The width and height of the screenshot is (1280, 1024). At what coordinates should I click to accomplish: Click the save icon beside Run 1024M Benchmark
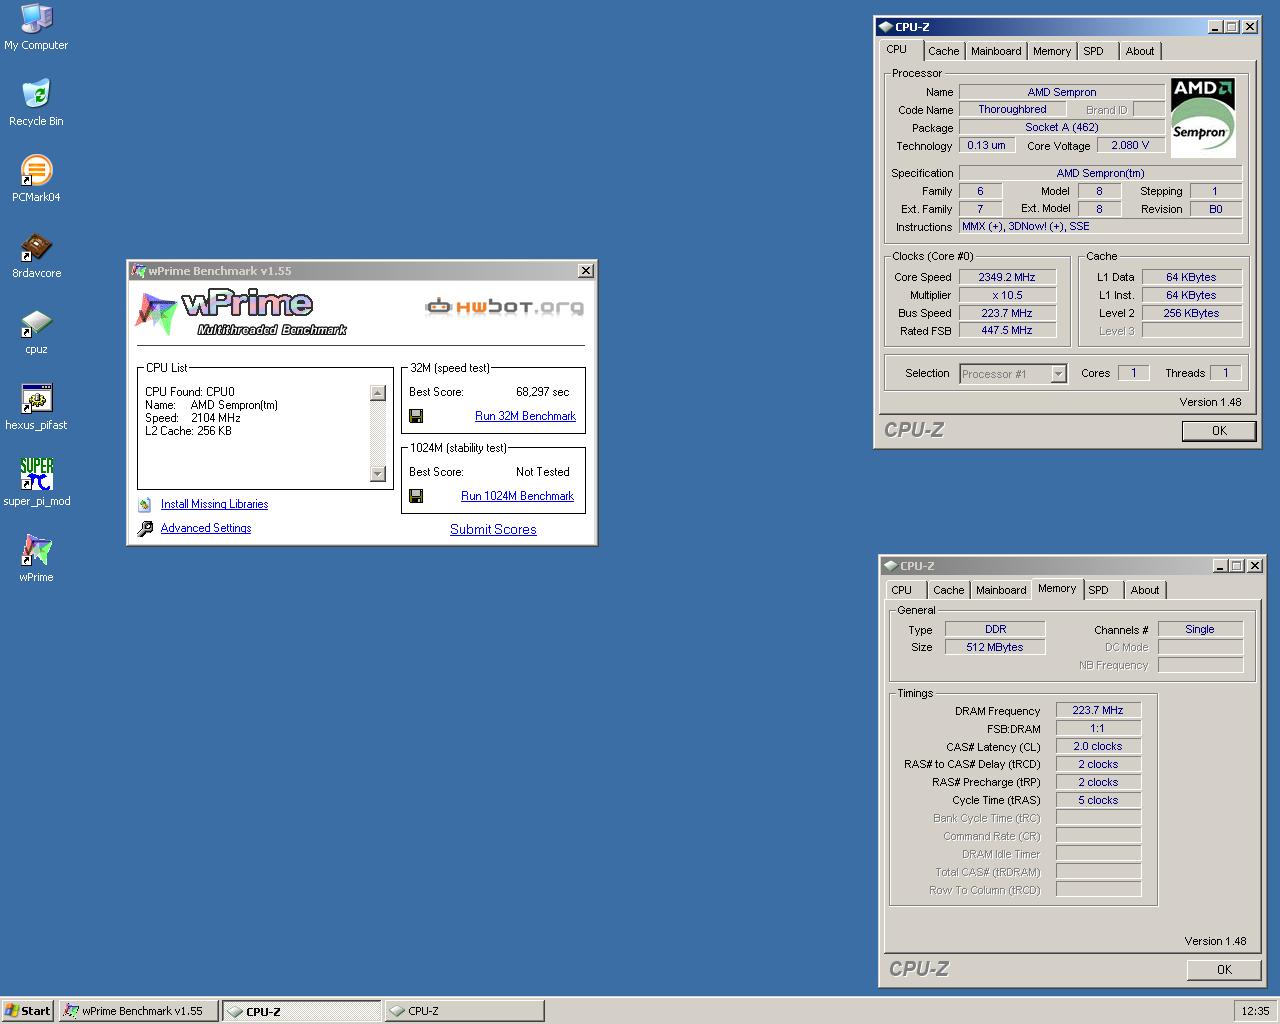tap(416, 496)
